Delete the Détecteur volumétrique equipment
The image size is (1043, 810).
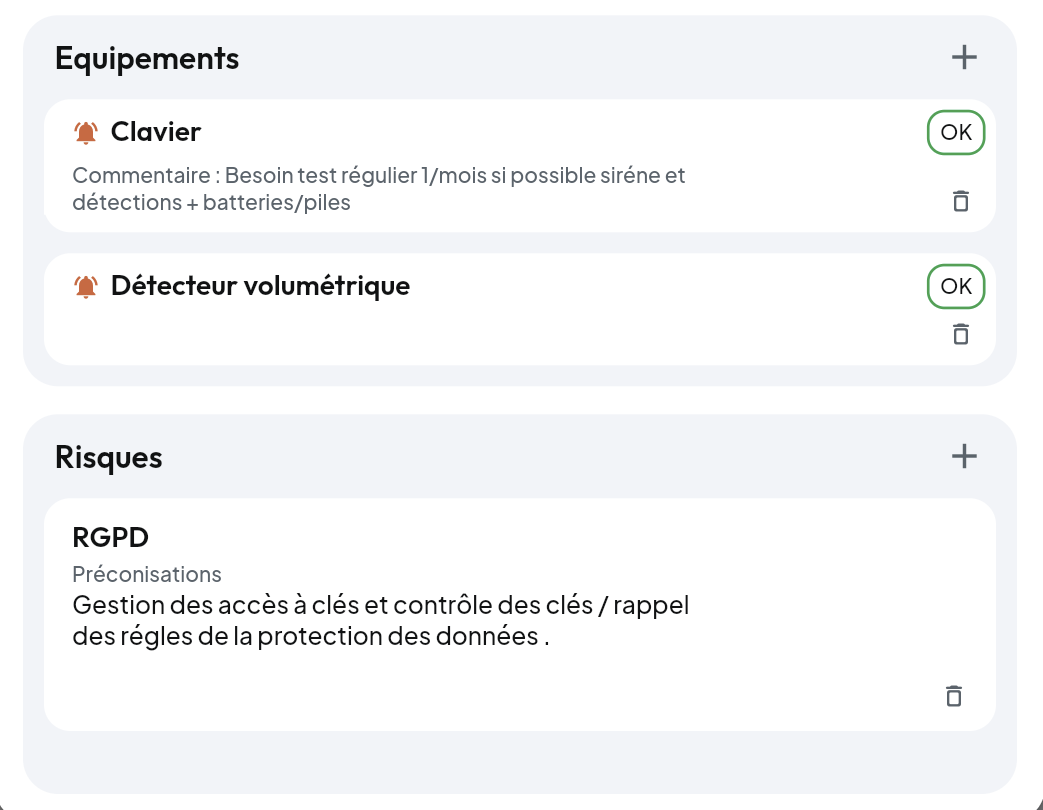coord(960,334)
